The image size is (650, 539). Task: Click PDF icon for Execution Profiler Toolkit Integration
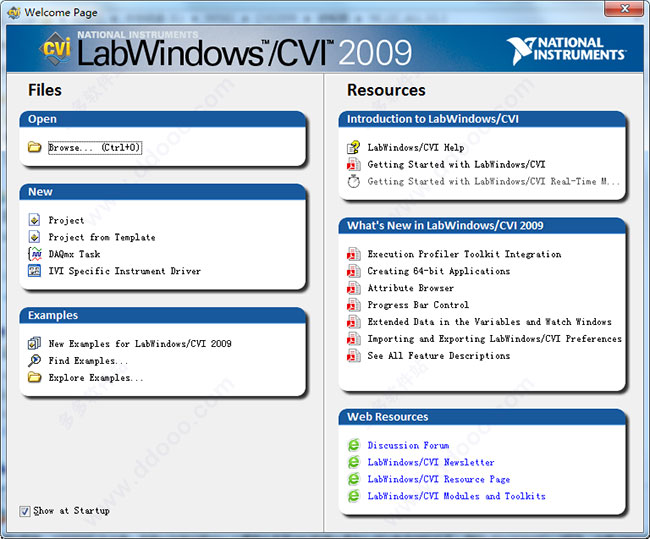point(354,254)
